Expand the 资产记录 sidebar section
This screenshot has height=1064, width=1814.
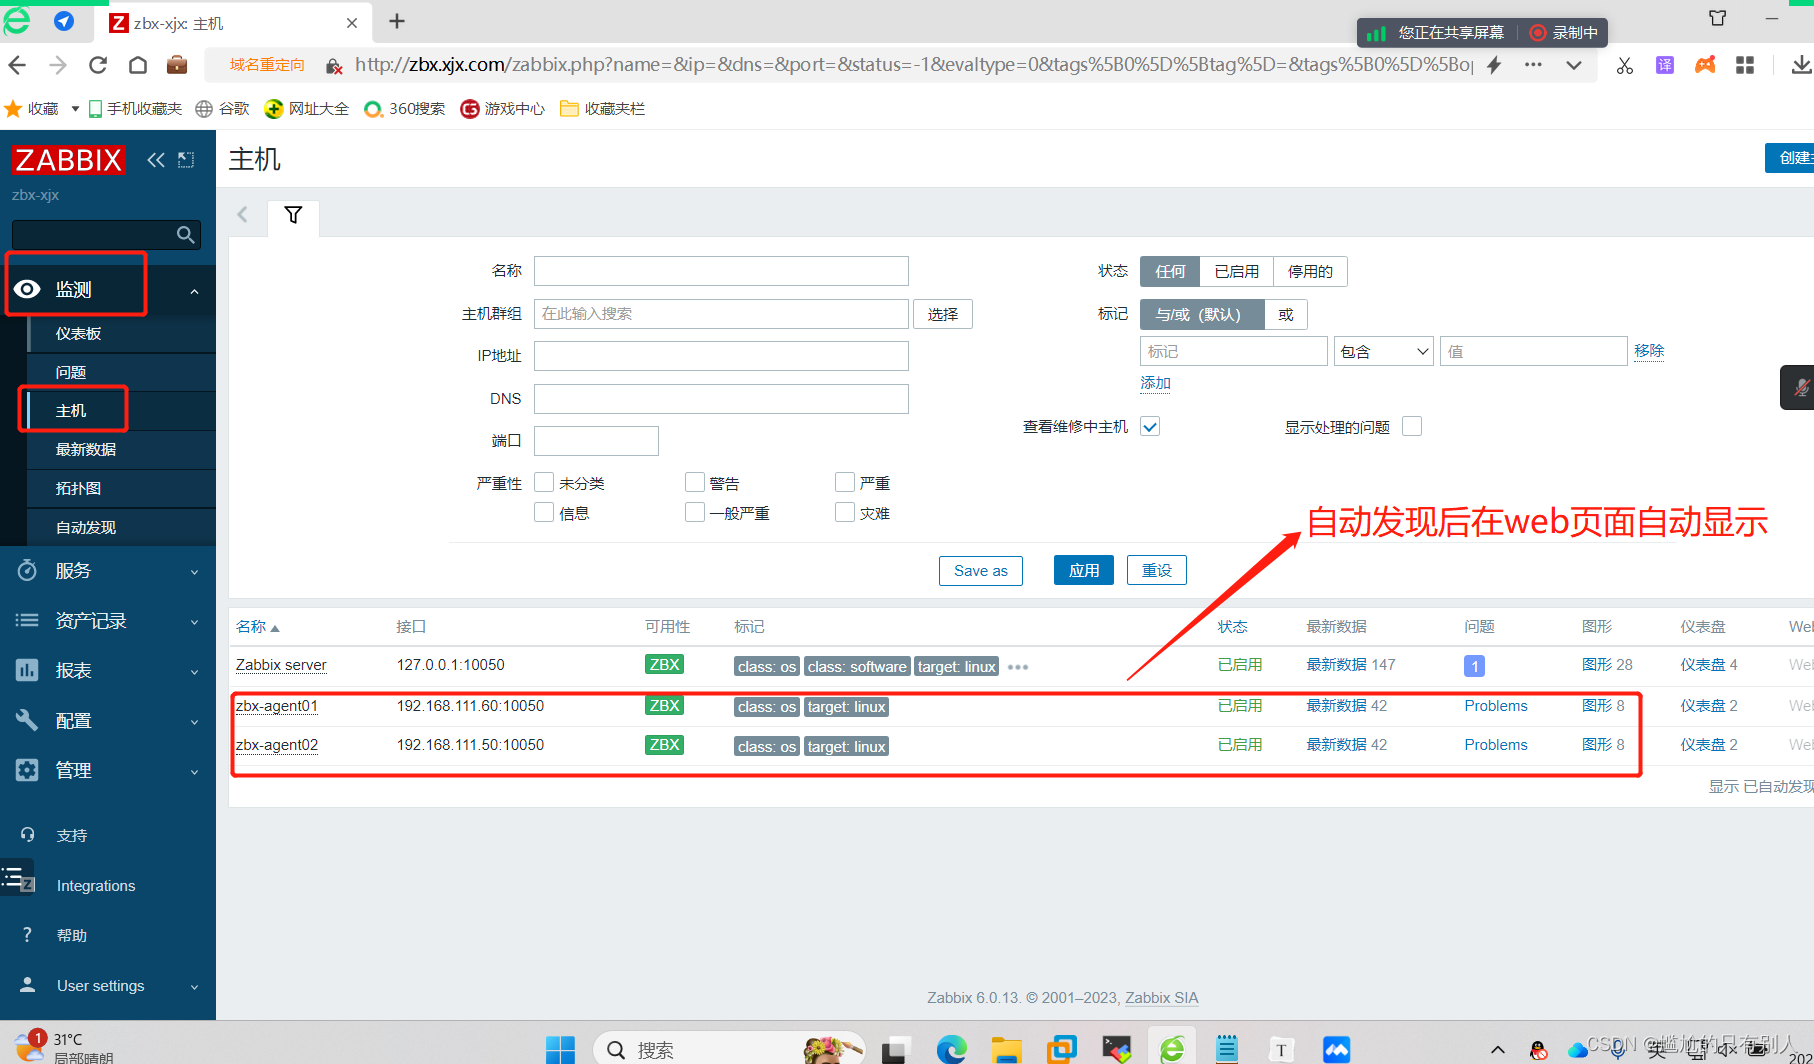coord(108,621)
